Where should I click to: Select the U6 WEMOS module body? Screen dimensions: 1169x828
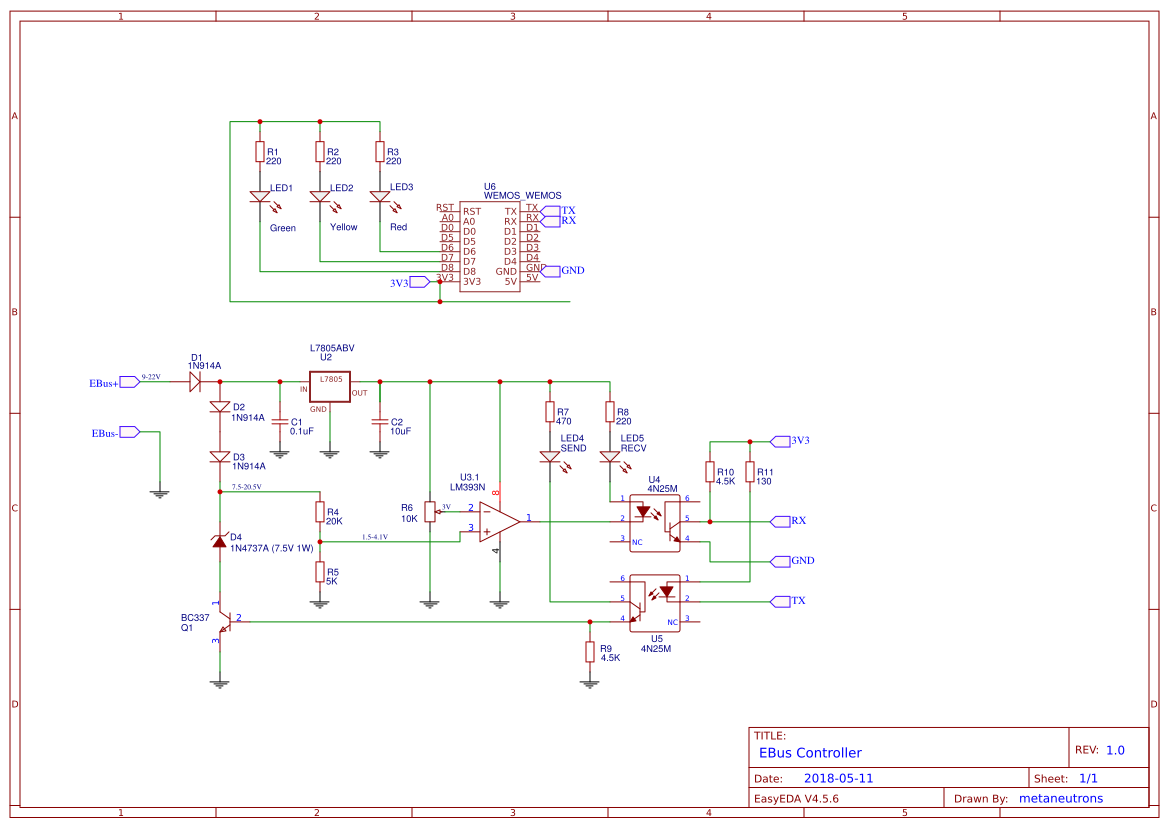click(489, 247)
